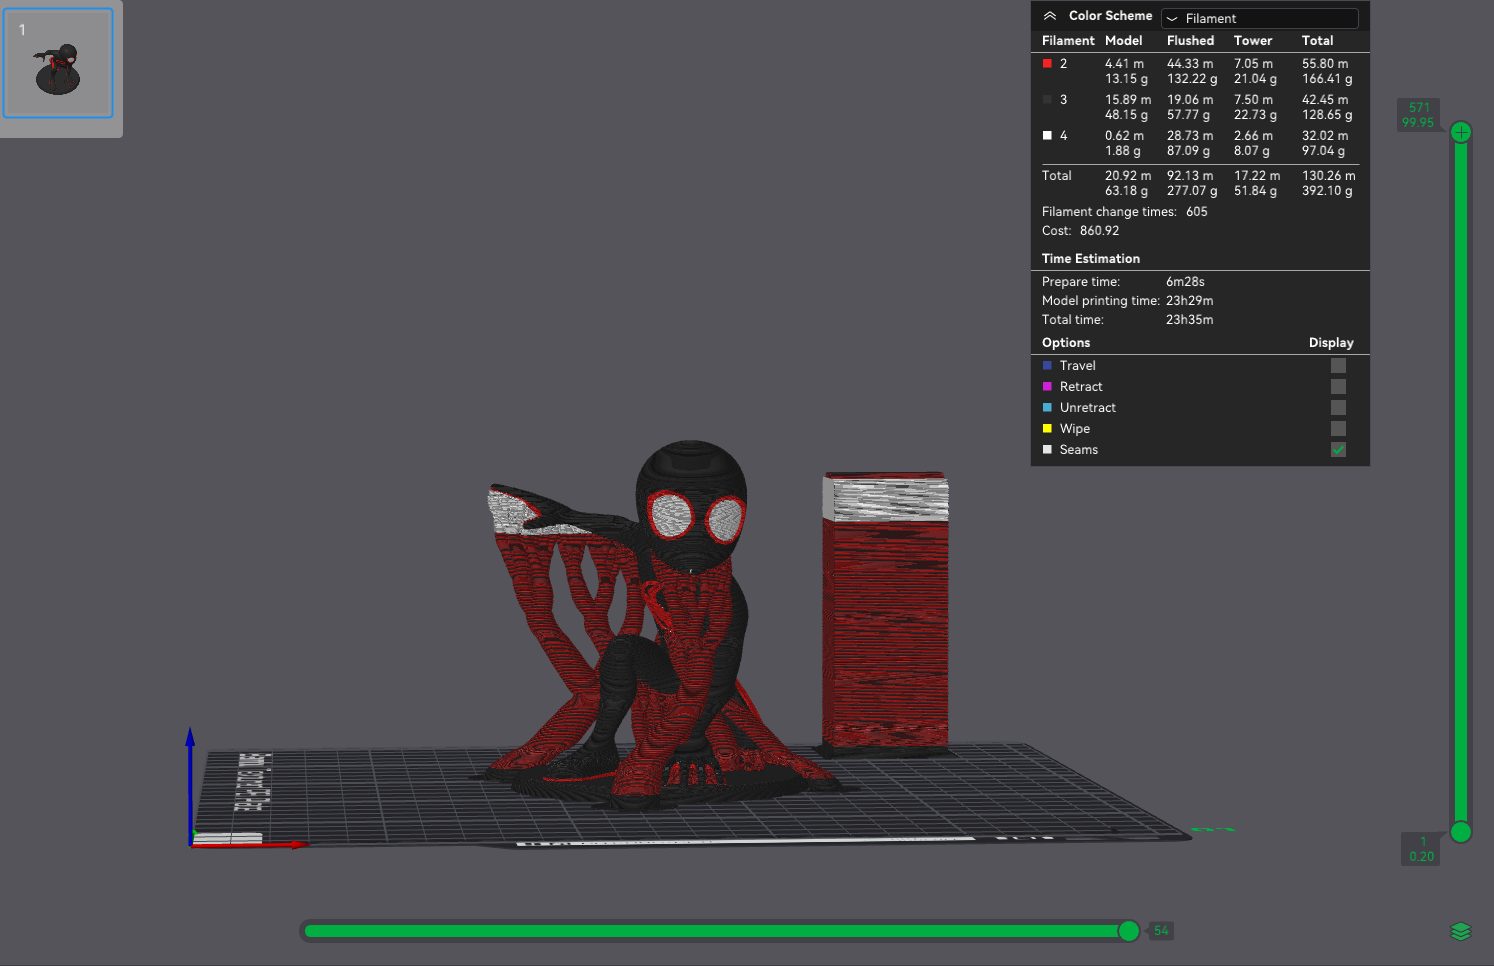Uncheck the Seams display checkbox
1494x966 pixels.
tap(1338, 450)
